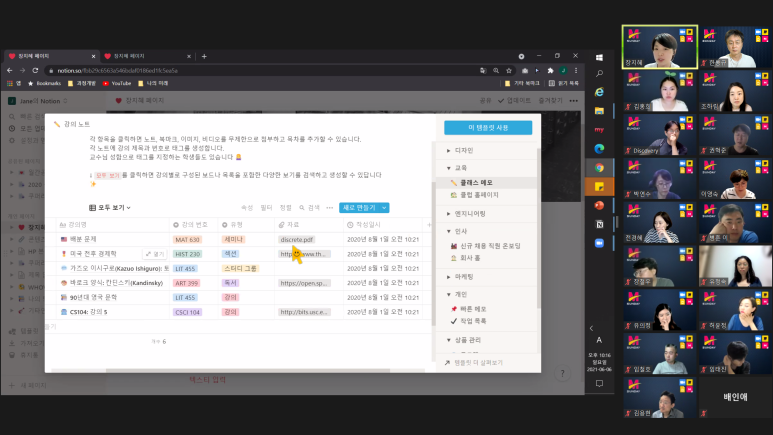The height and width of the screenshot is (435, 773).
Task: Click the Chrome zoom magnifier icon in address bar
Action: coord(496,71)
